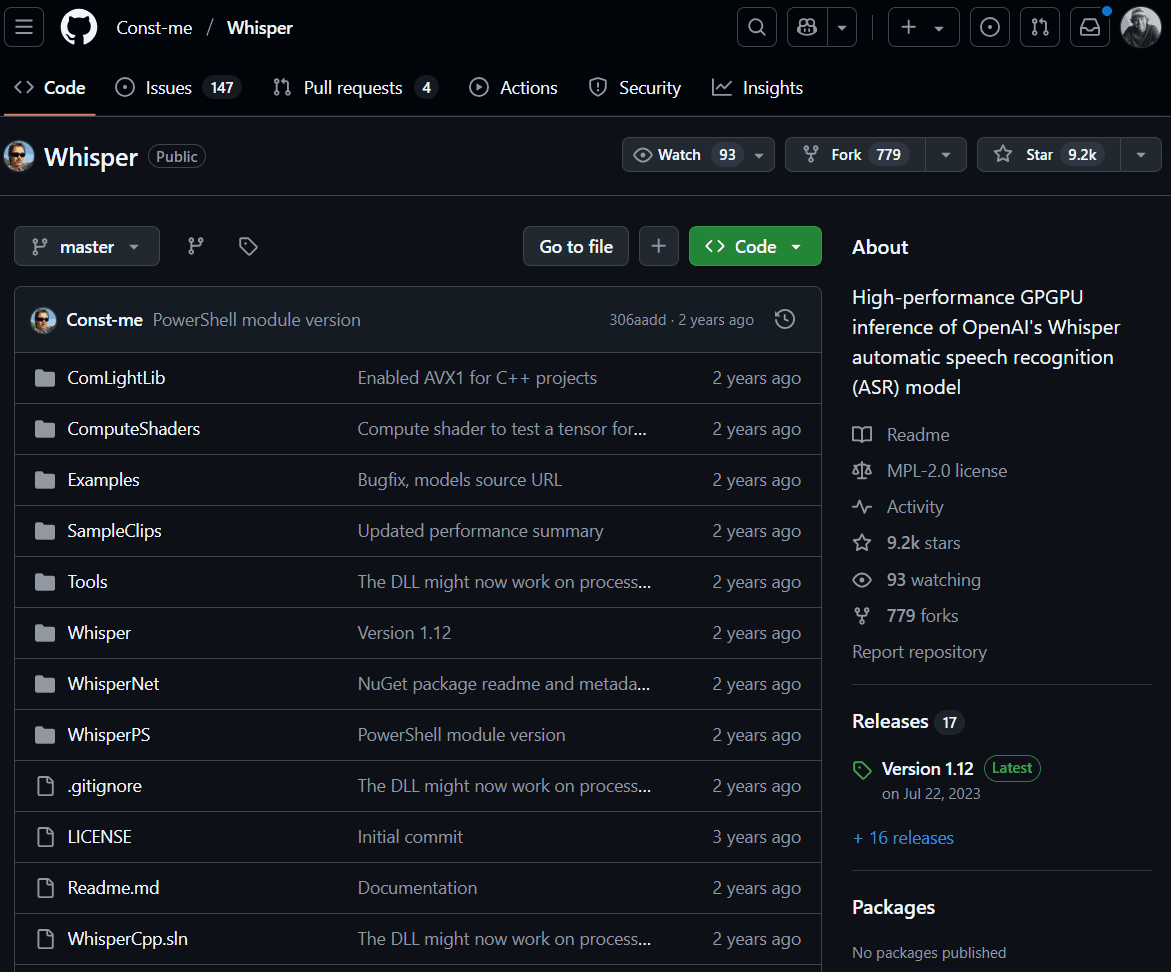View tags via the tag icon

point(248,246)
